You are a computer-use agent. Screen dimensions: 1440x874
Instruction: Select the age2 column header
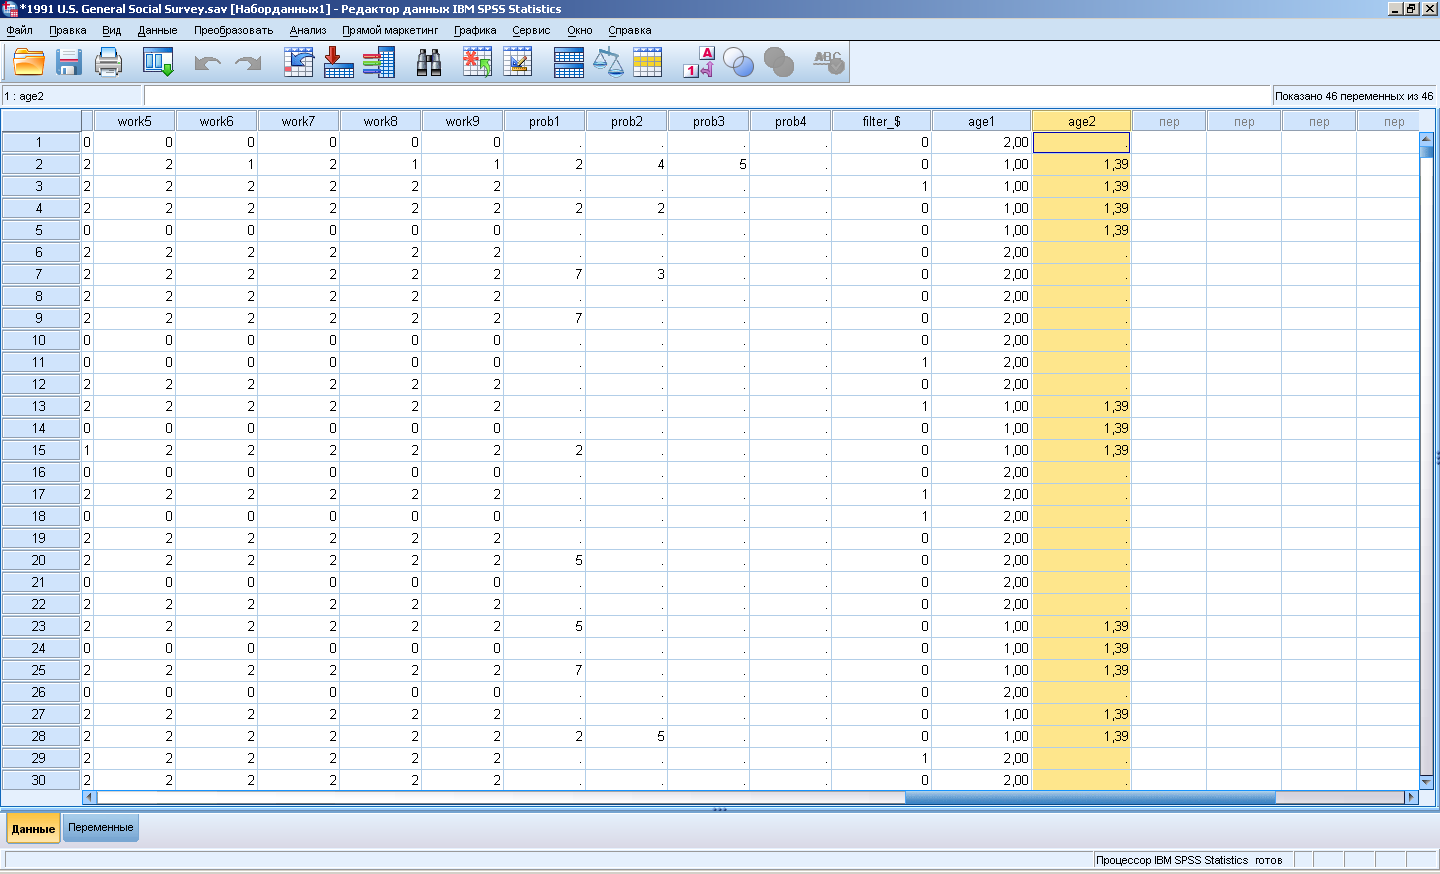click(1081, 121)
